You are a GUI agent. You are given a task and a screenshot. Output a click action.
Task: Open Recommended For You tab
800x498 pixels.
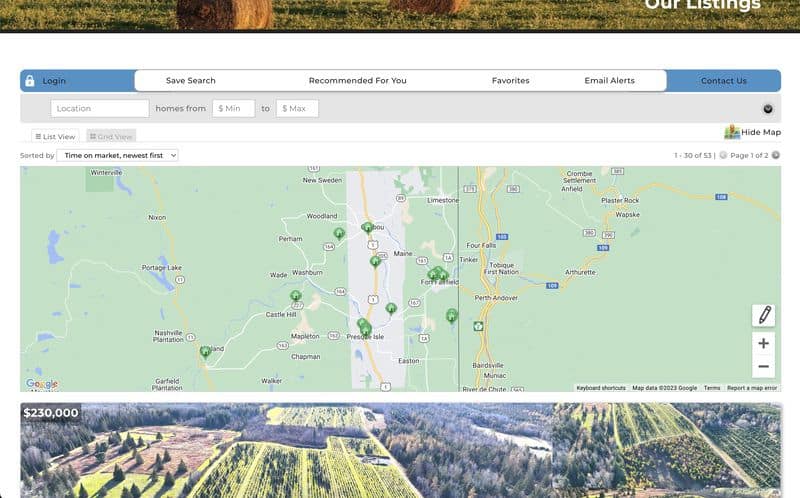click(x=357, y=81)
